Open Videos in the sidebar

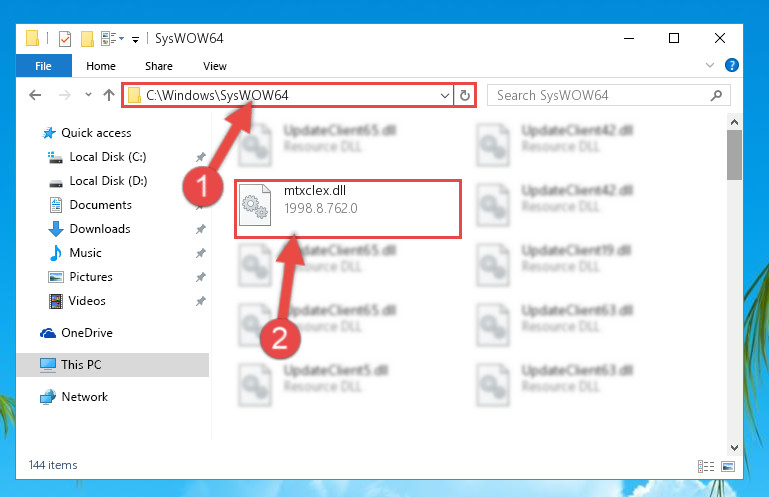[x=87, y=301]
